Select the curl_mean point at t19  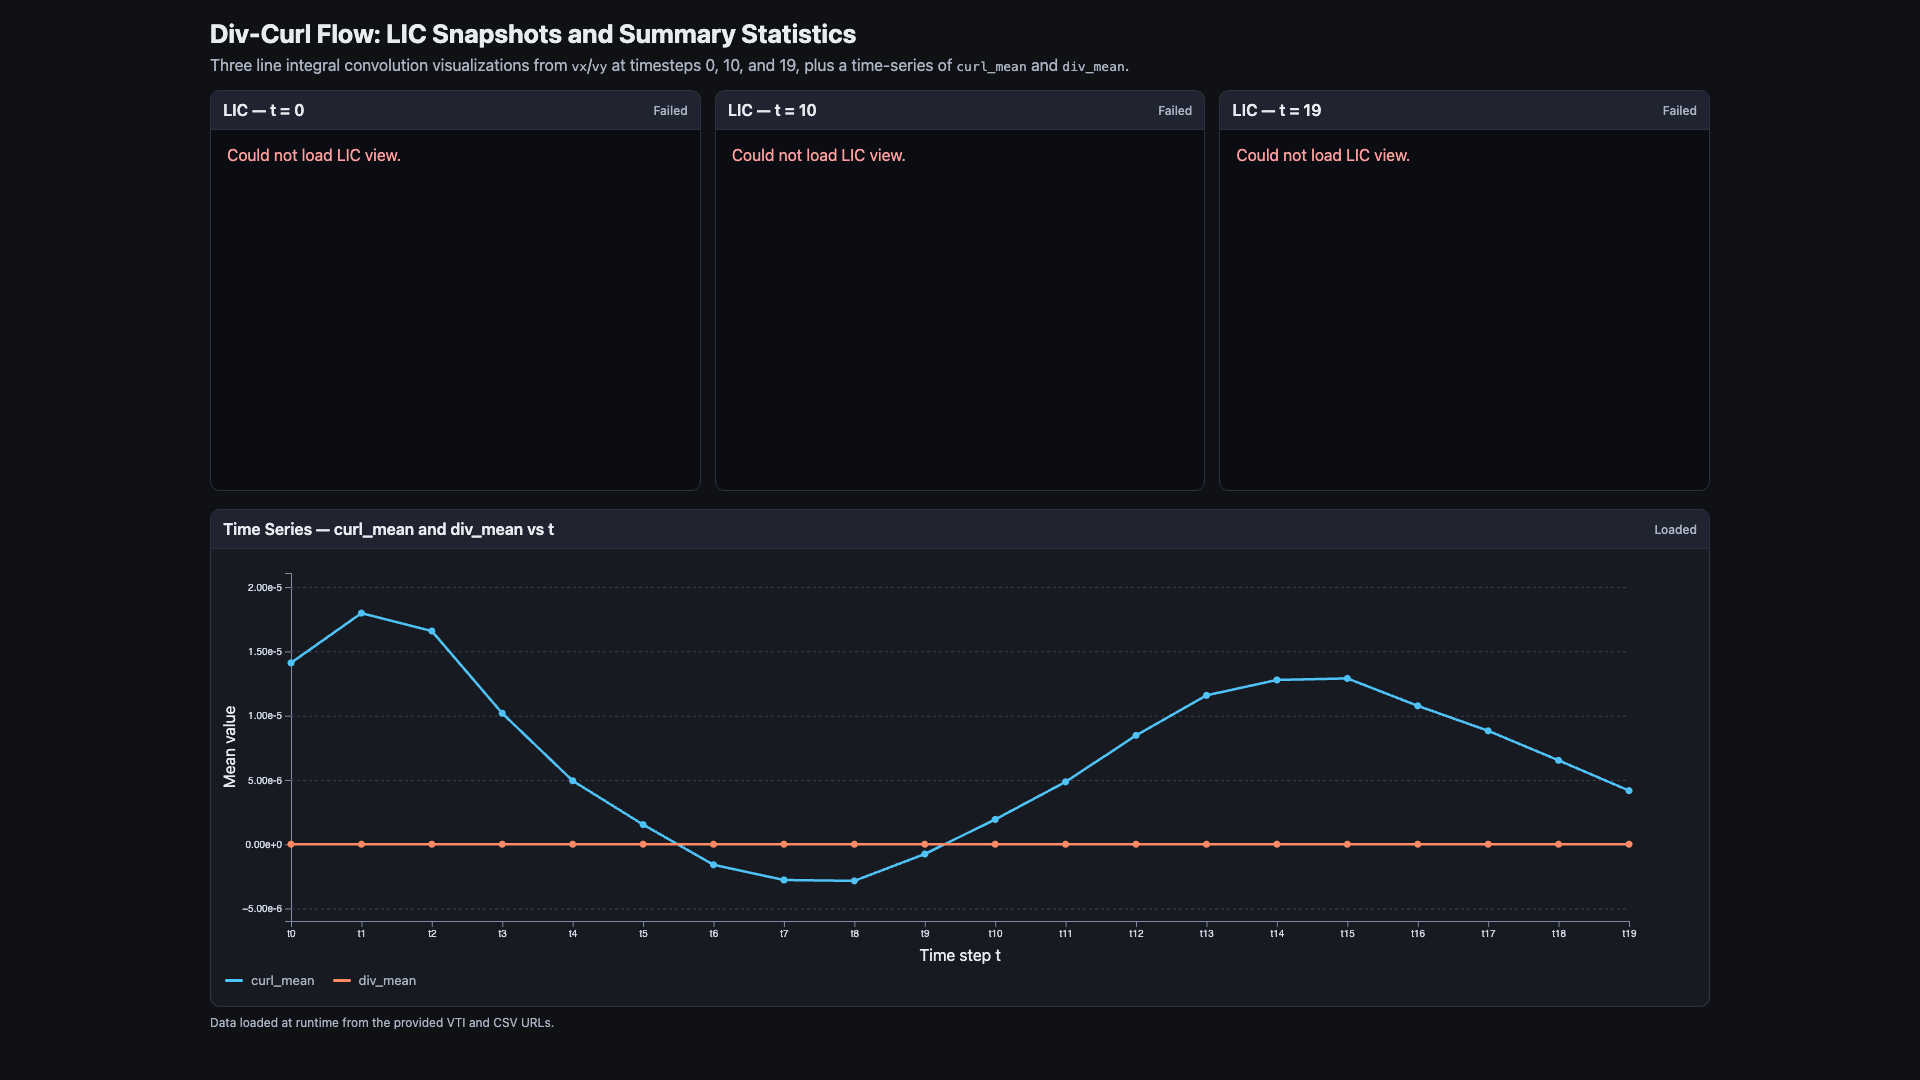pos(1629,791)
